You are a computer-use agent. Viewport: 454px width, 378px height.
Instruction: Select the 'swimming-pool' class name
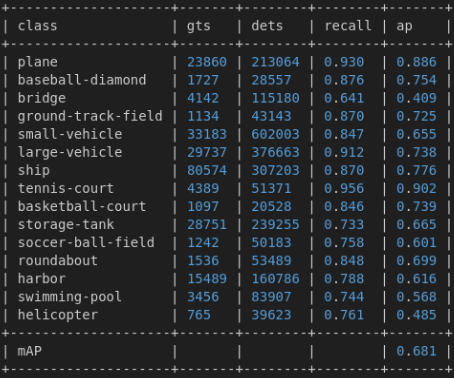coord(70,297)
